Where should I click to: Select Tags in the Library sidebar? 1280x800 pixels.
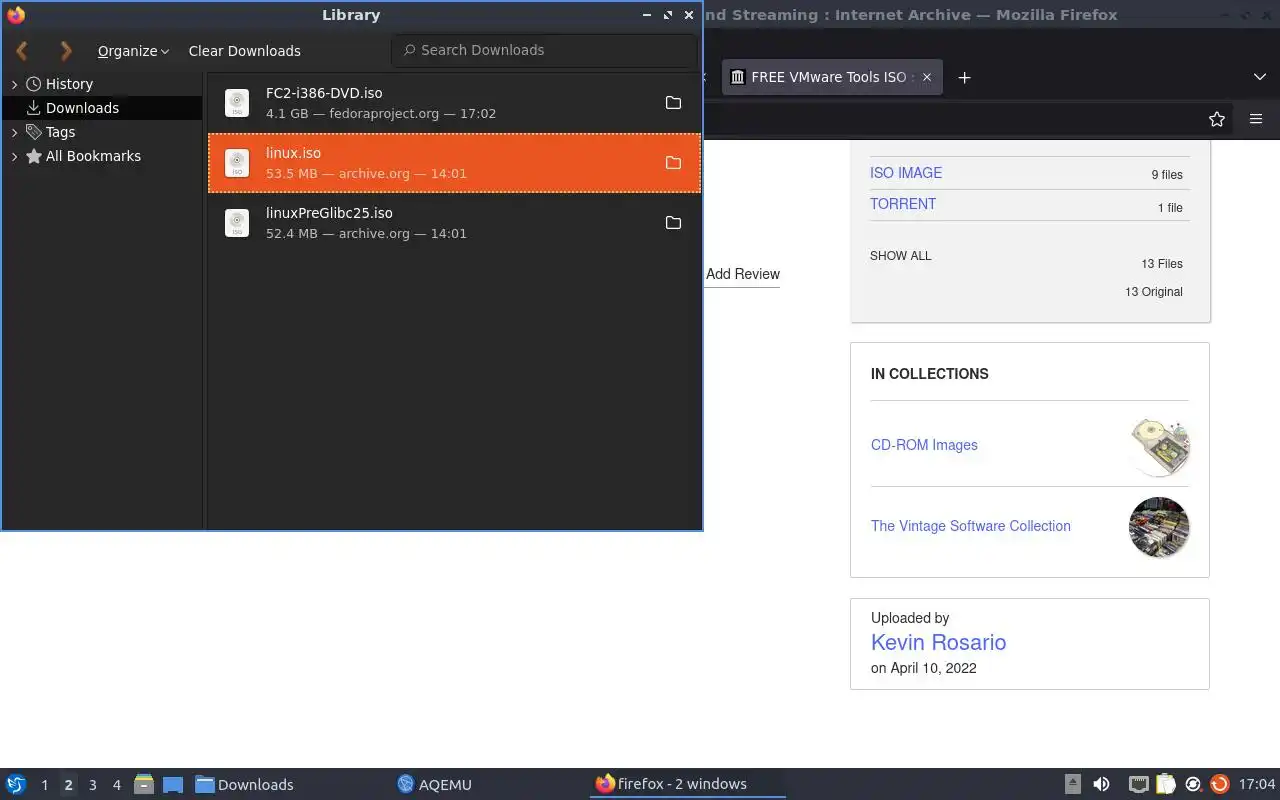(60, 132)
